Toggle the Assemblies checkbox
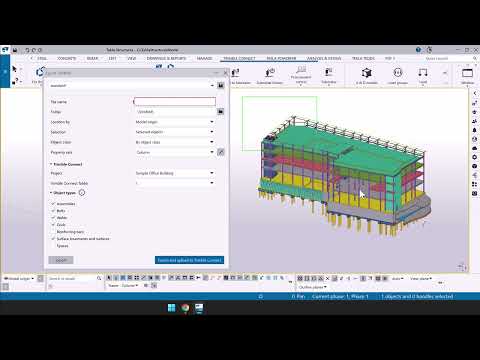Screen dimensions: 480x360 point(53,204)
